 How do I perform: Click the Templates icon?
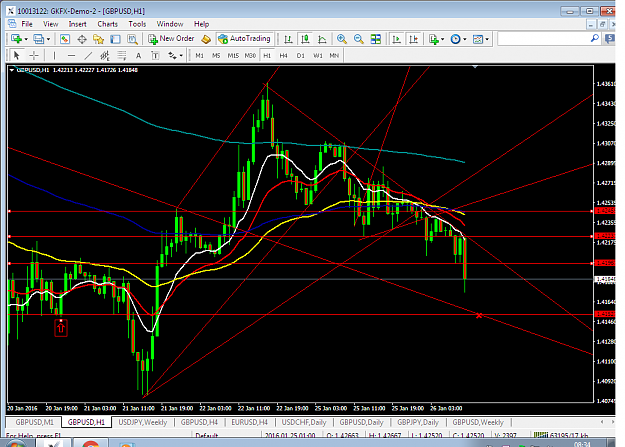click(478, 39)
